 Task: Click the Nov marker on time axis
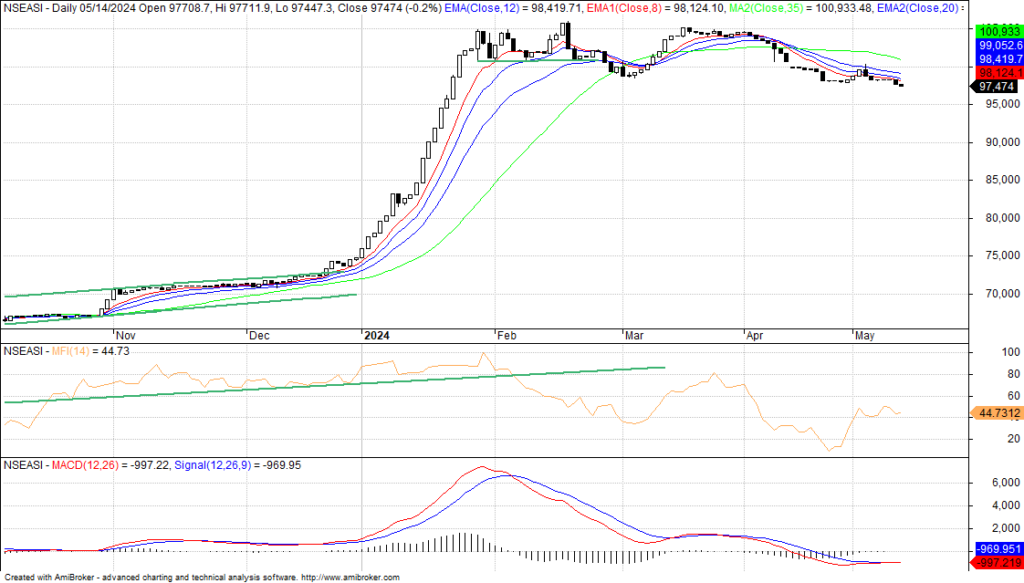(x=127, y=336)
